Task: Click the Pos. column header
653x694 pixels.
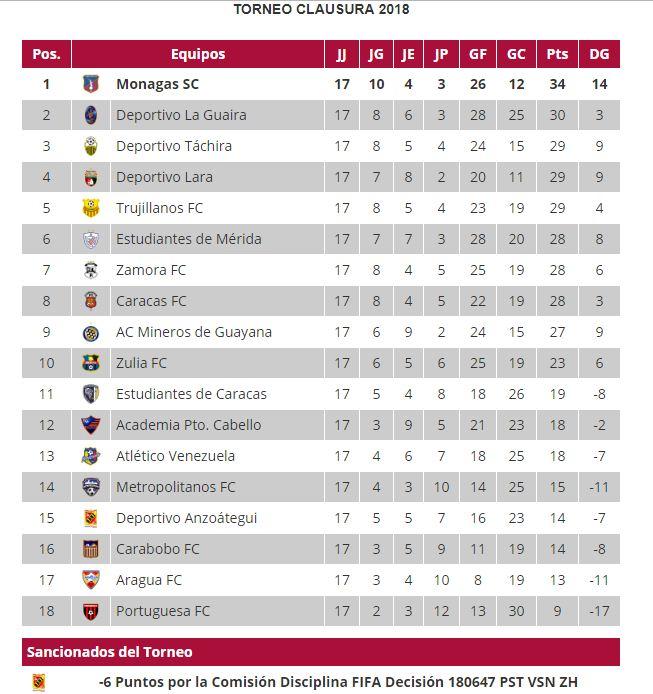Action: pos(46,54)
